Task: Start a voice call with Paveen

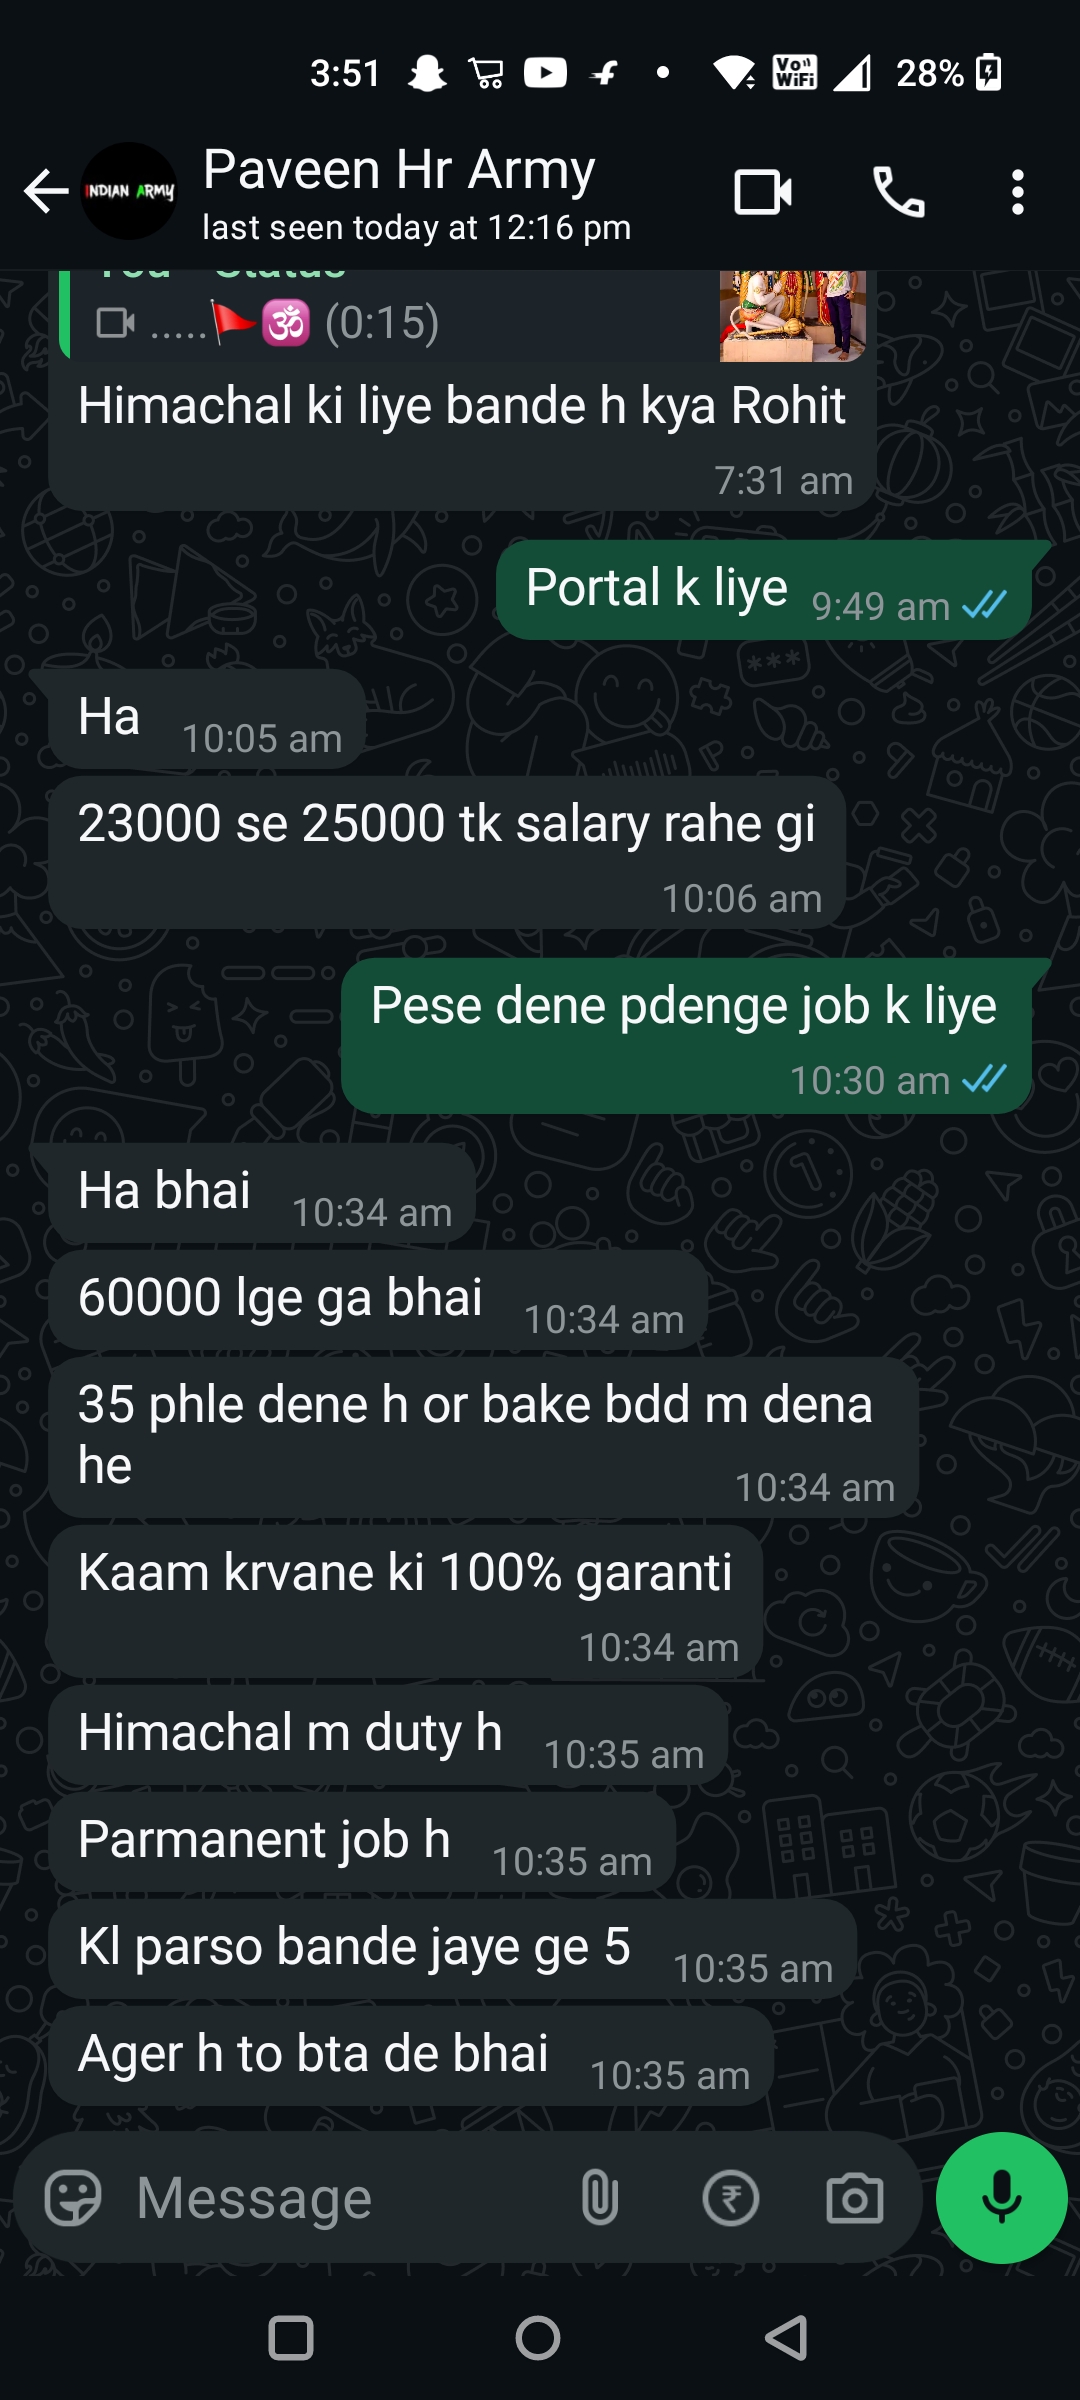Action: coord(899,192)
